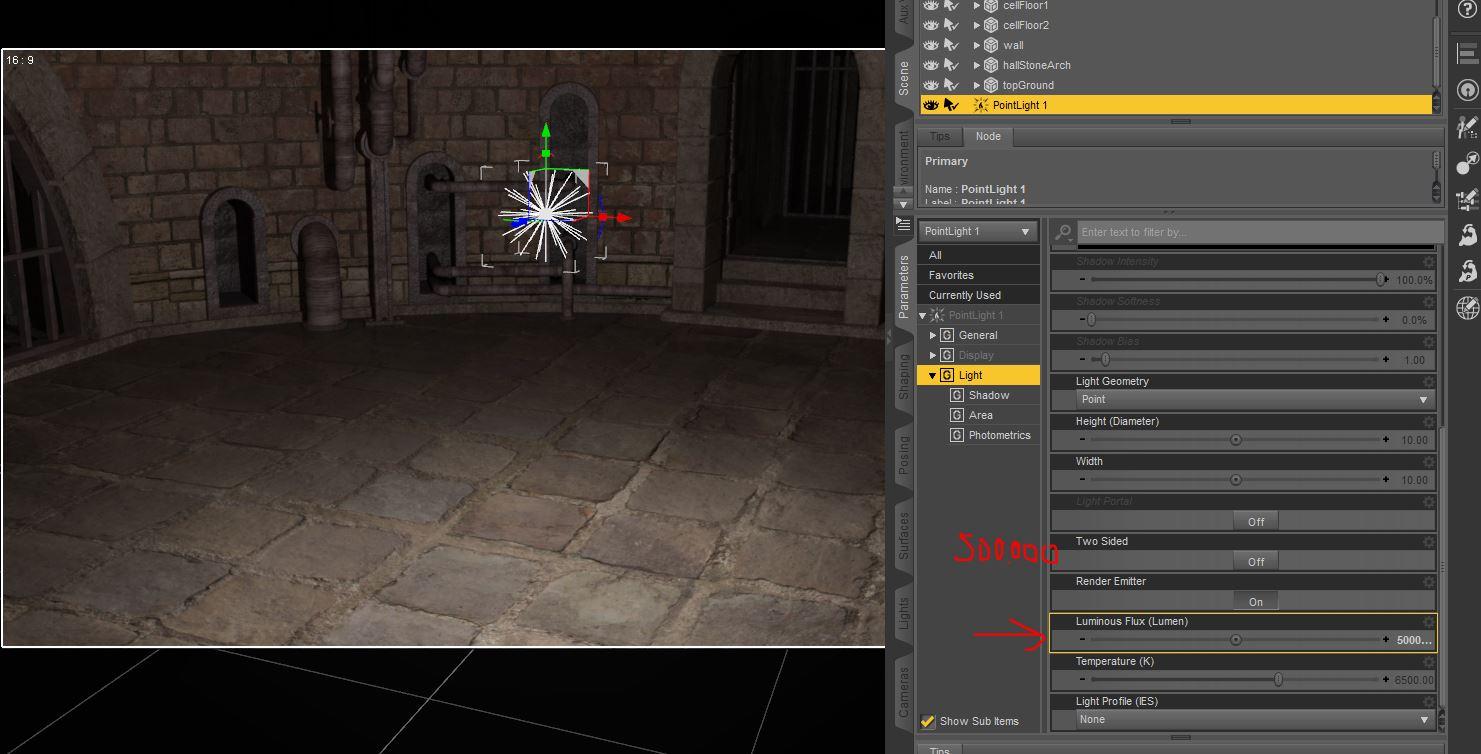Viewport: 1481px width, 754px height.
Task: Click the Temperature (K) slider handle
Action: tap(1278, 680)
